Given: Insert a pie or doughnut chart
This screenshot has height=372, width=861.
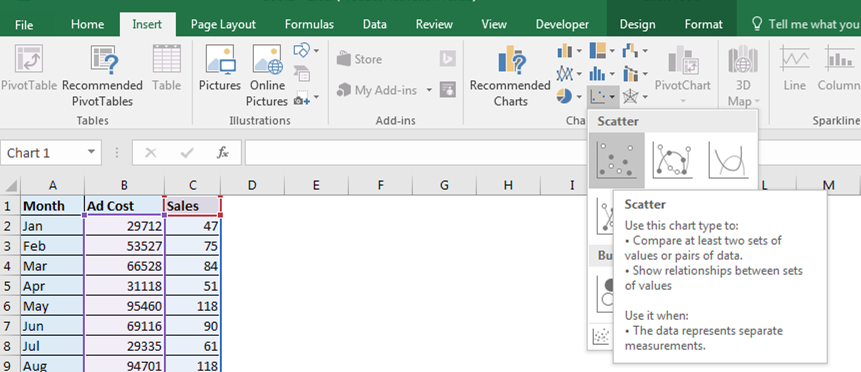Looking at the screenshot, I should (x=564, y=97).
